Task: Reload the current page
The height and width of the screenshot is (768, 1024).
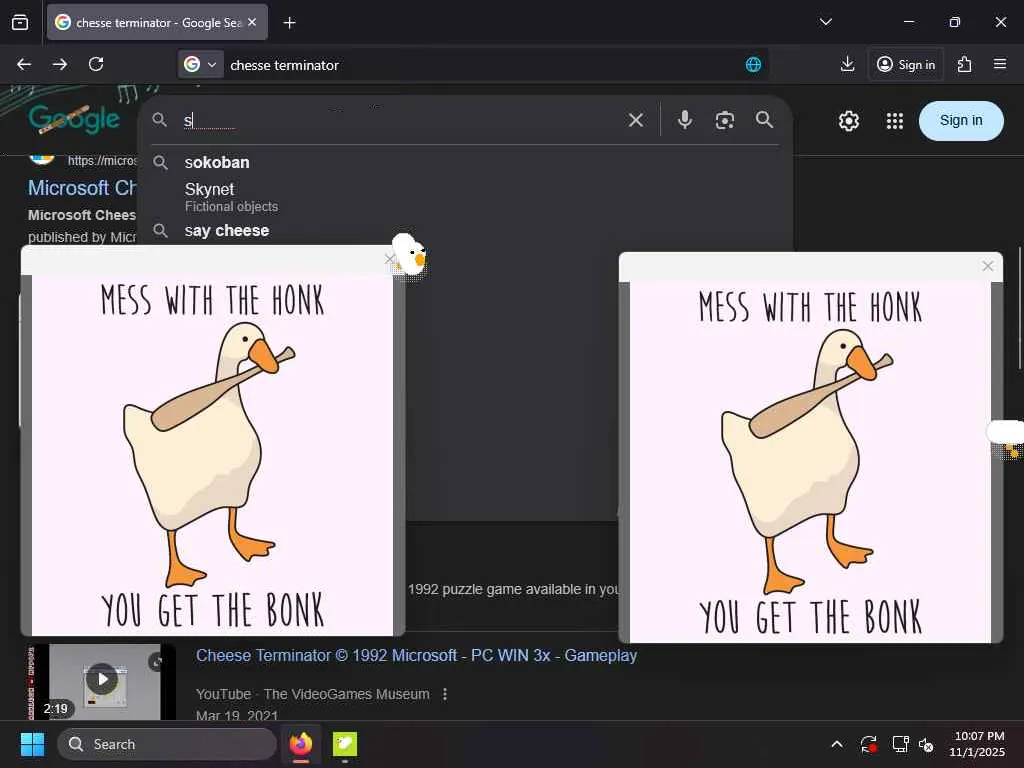Action: point(96,64)
